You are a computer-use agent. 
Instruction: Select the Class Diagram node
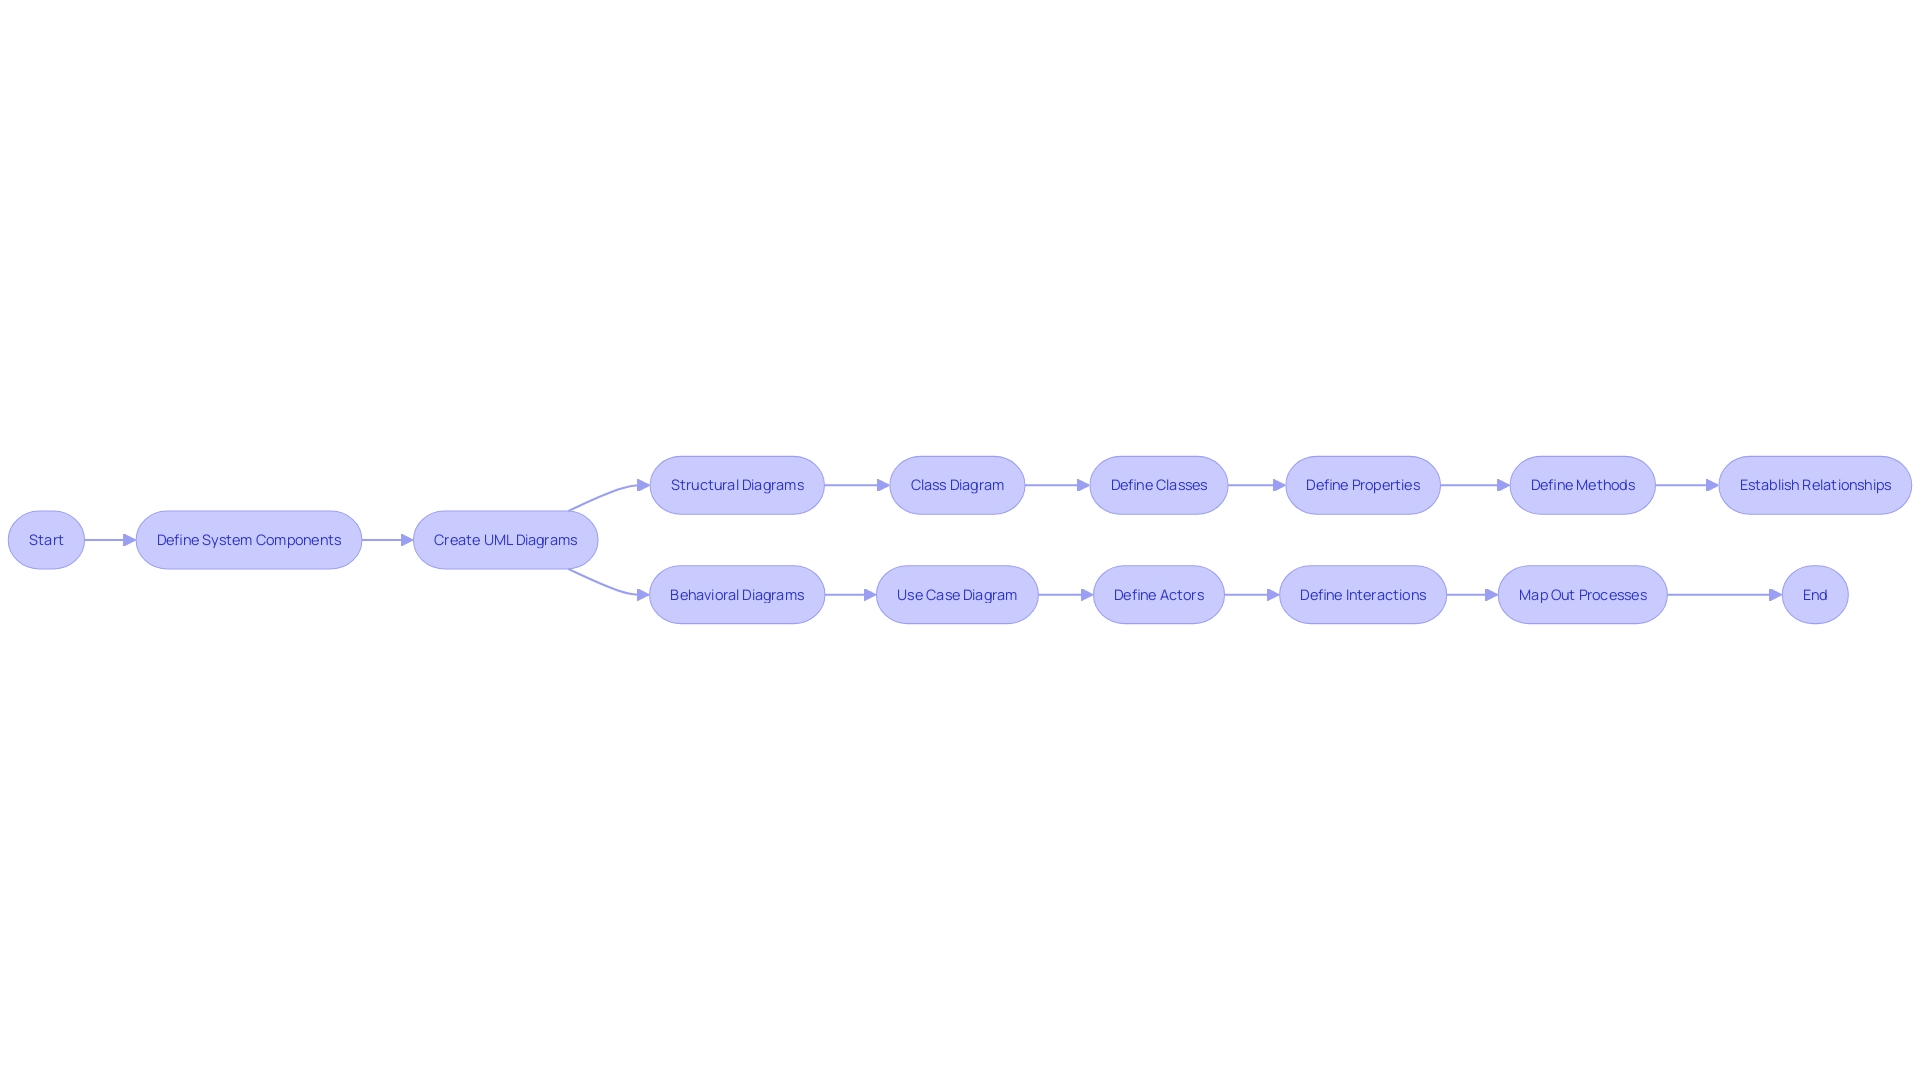pyautogui.click(x=956, y=484)
